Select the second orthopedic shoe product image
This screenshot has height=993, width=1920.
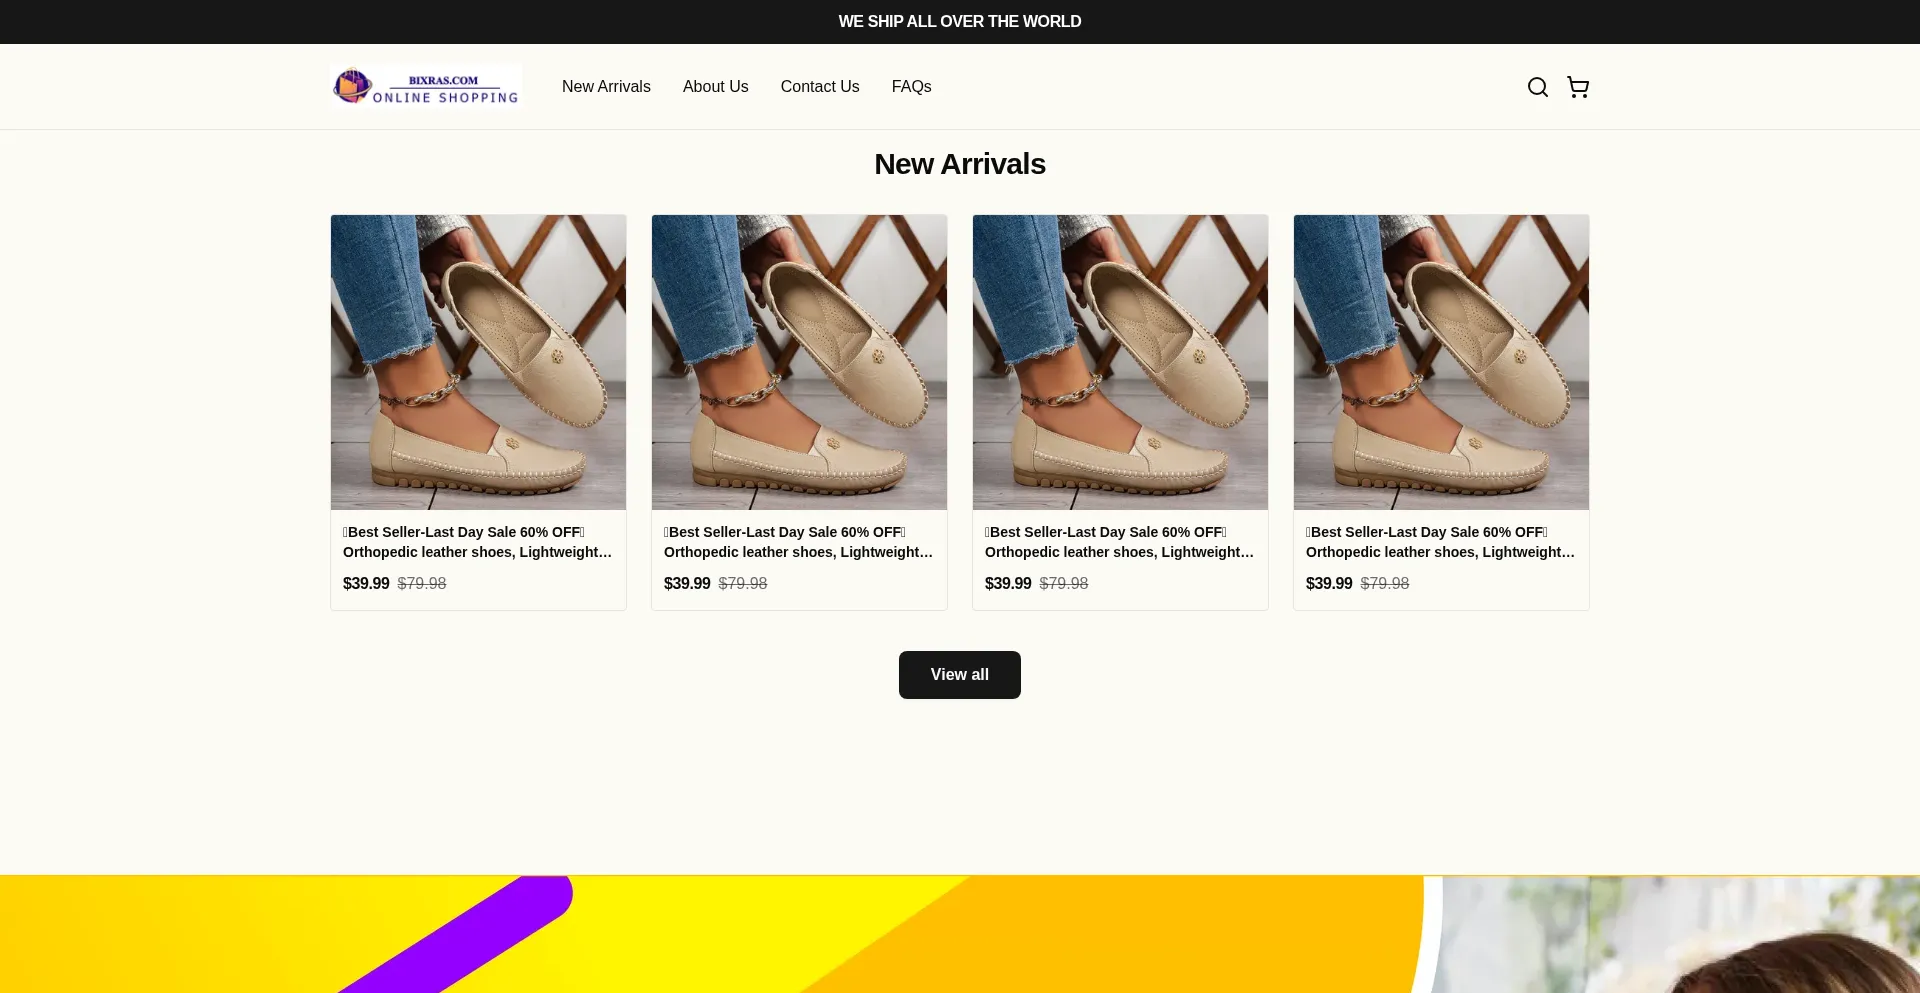(x=799, y=362)
